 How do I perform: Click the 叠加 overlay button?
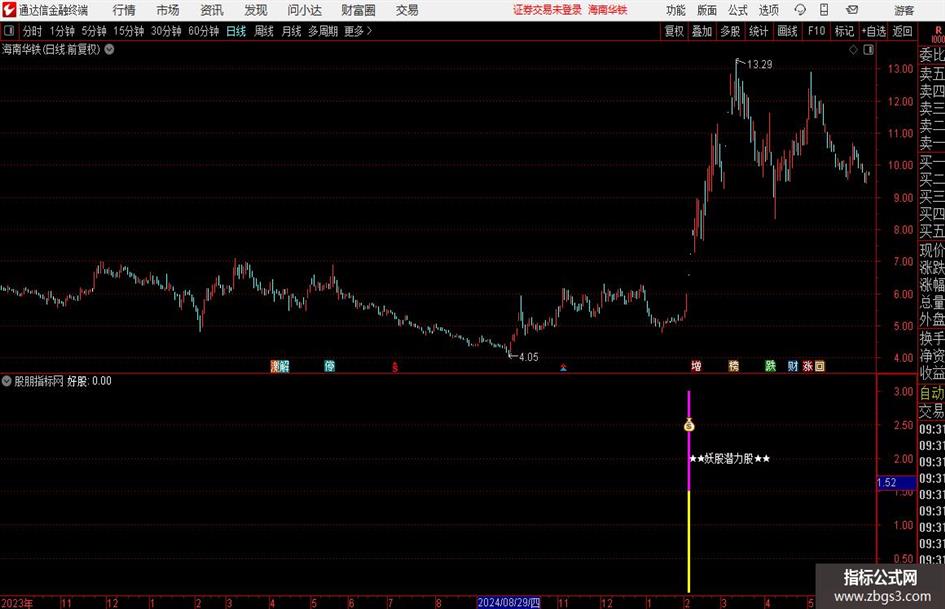[x=702, y=31]
